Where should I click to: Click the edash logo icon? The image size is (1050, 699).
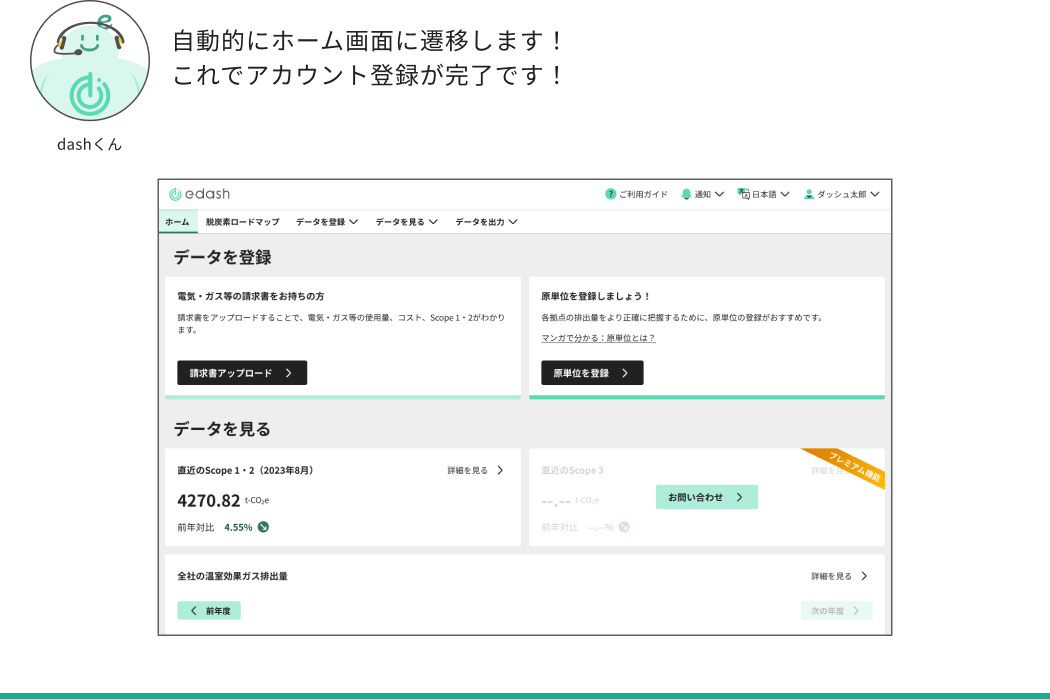[175, 194]
